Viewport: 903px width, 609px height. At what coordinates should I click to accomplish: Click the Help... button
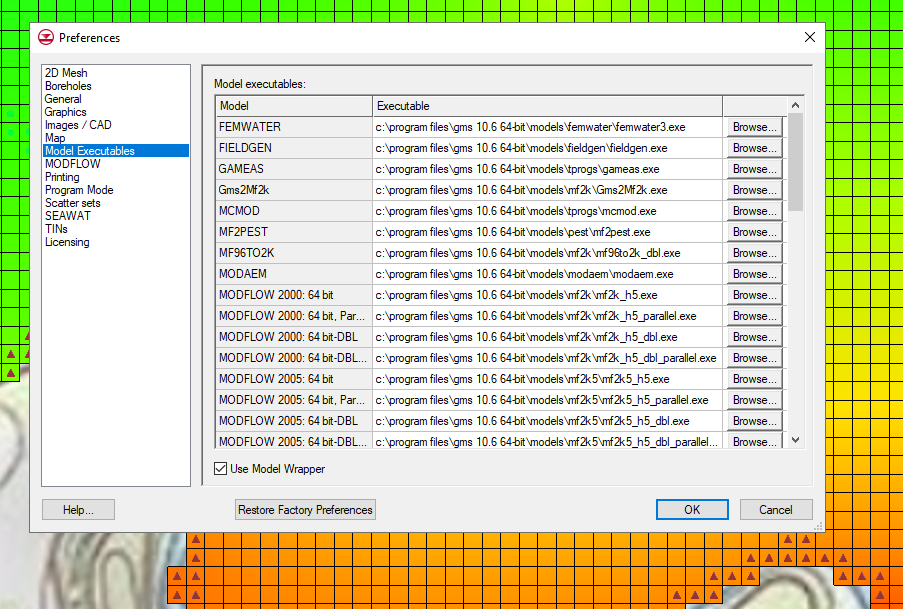click(78, 510)
